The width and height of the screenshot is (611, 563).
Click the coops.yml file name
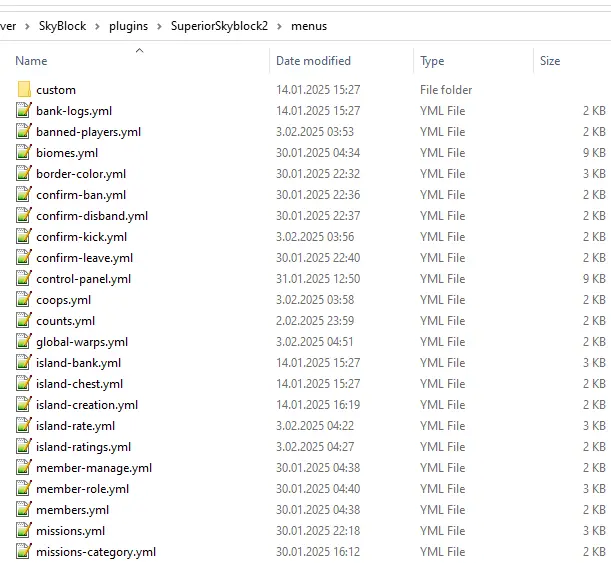[64, 300]
